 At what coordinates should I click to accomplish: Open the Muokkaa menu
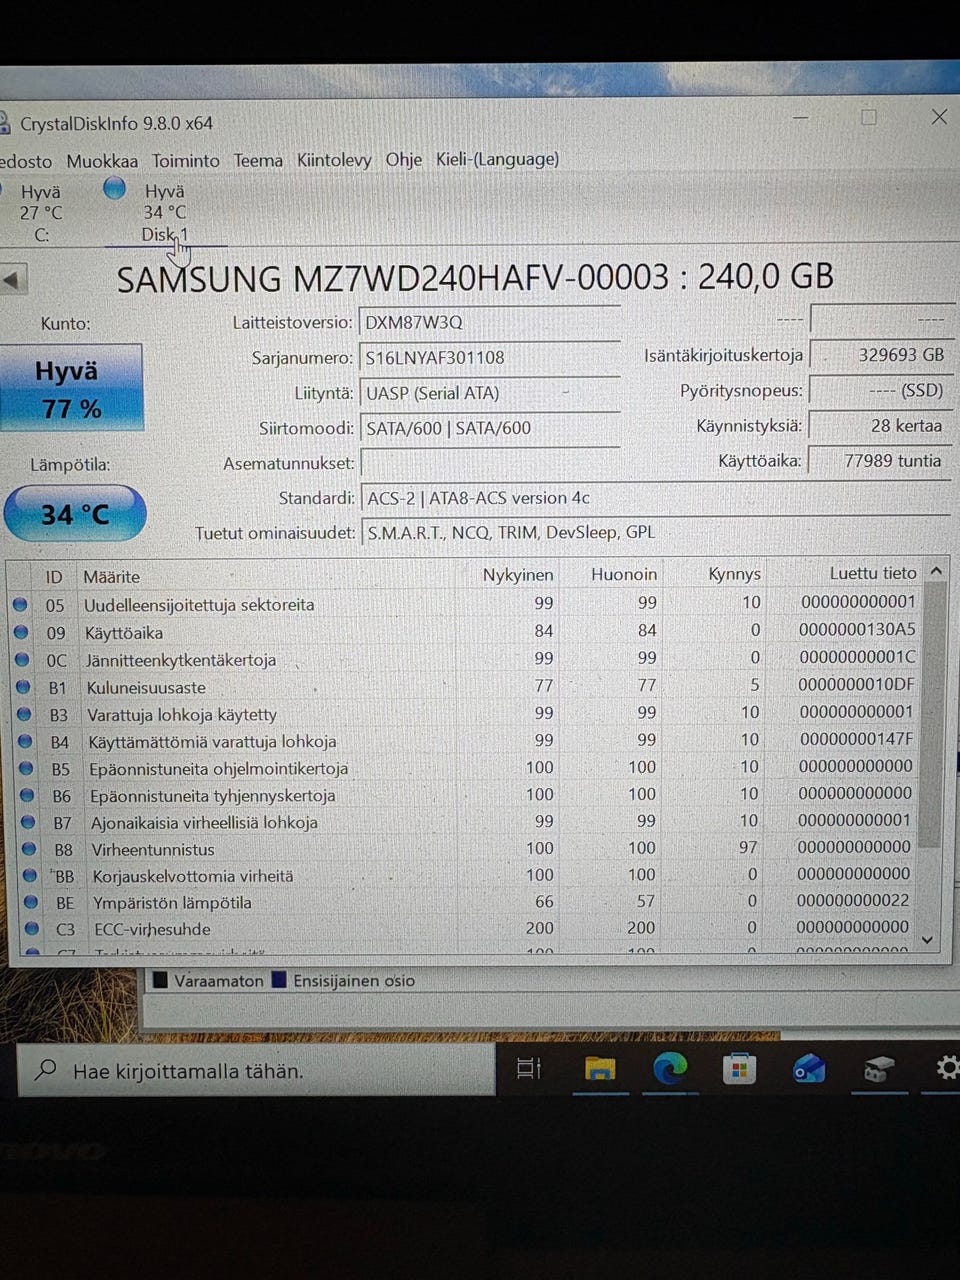point(102,161)
